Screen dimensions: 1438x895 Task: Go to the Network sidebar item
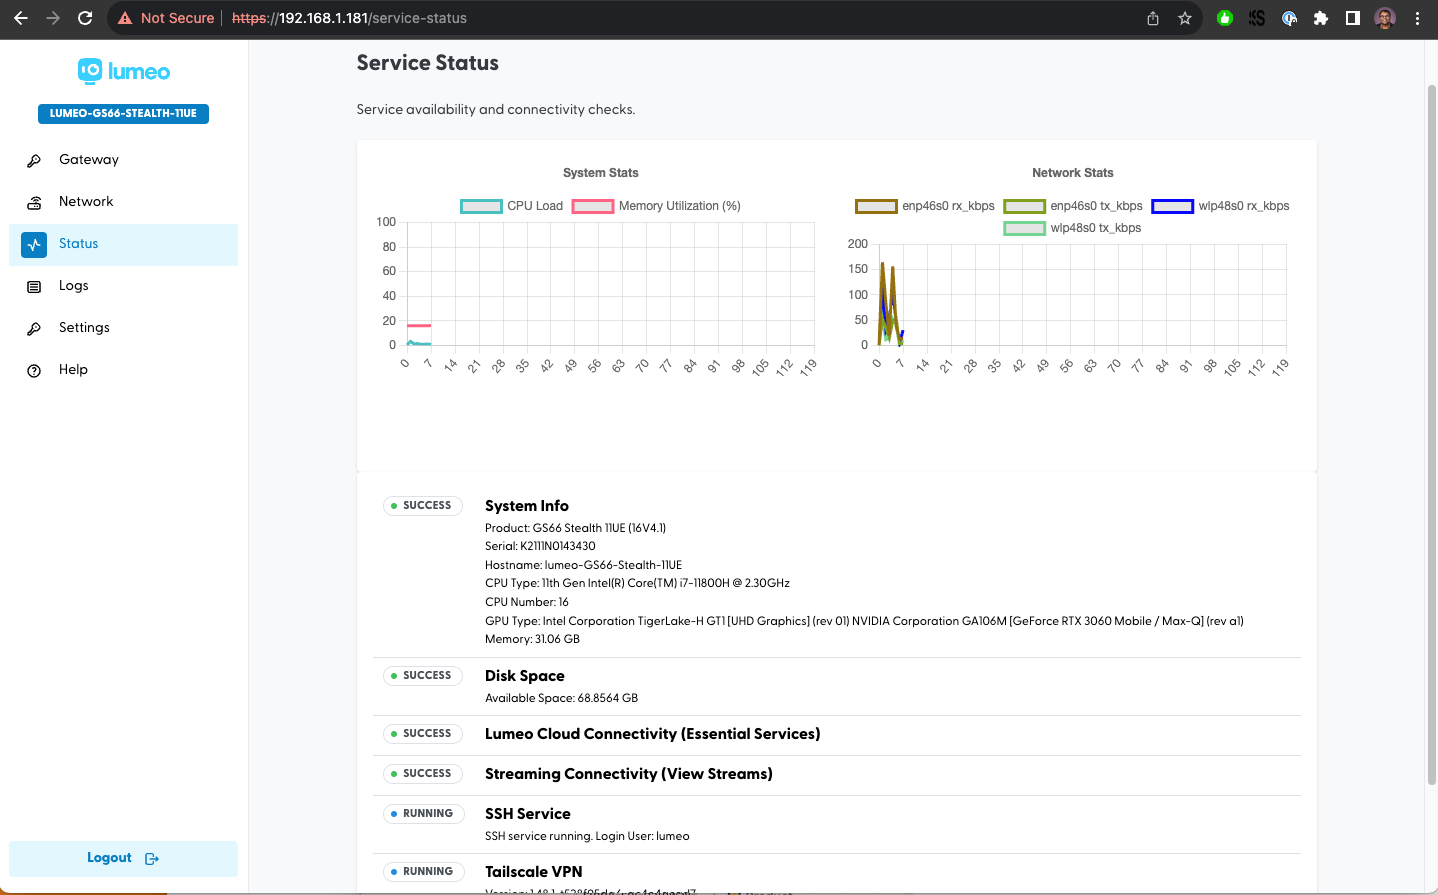pyautogui.click(x=123, y=202)
